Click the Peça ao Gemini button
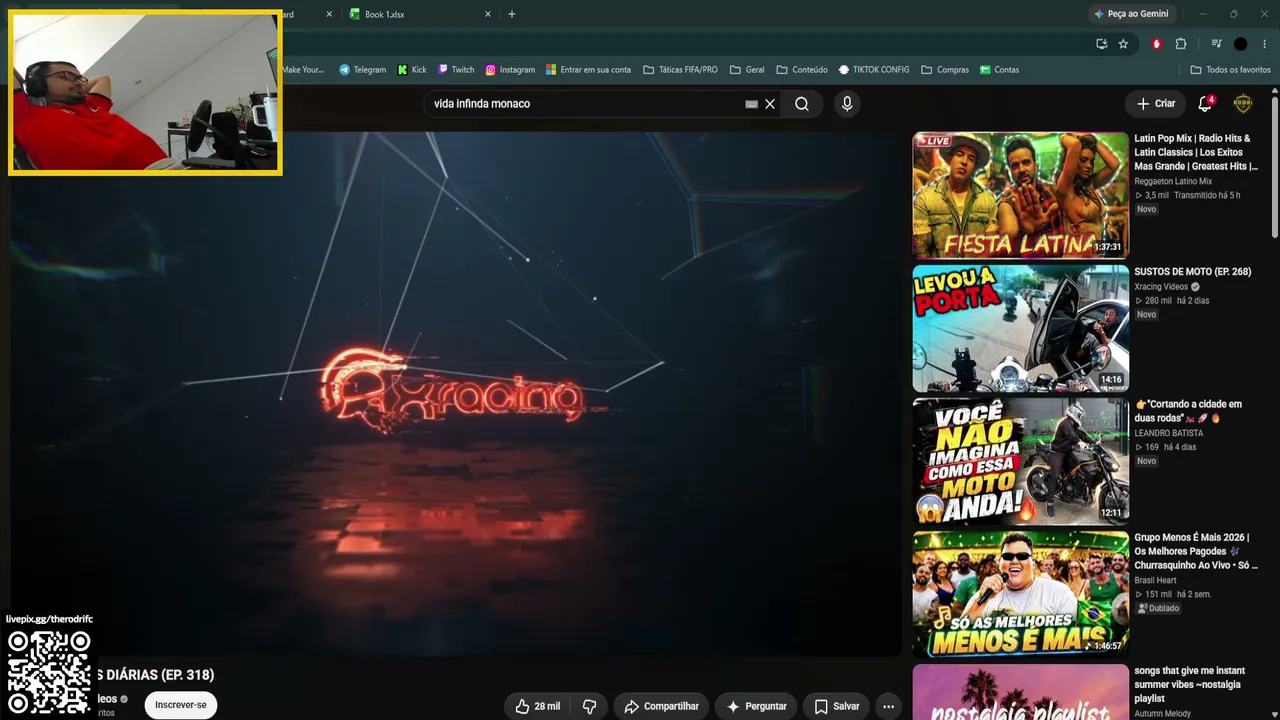Screen dimensions: 1280x720 [1131, 14]
